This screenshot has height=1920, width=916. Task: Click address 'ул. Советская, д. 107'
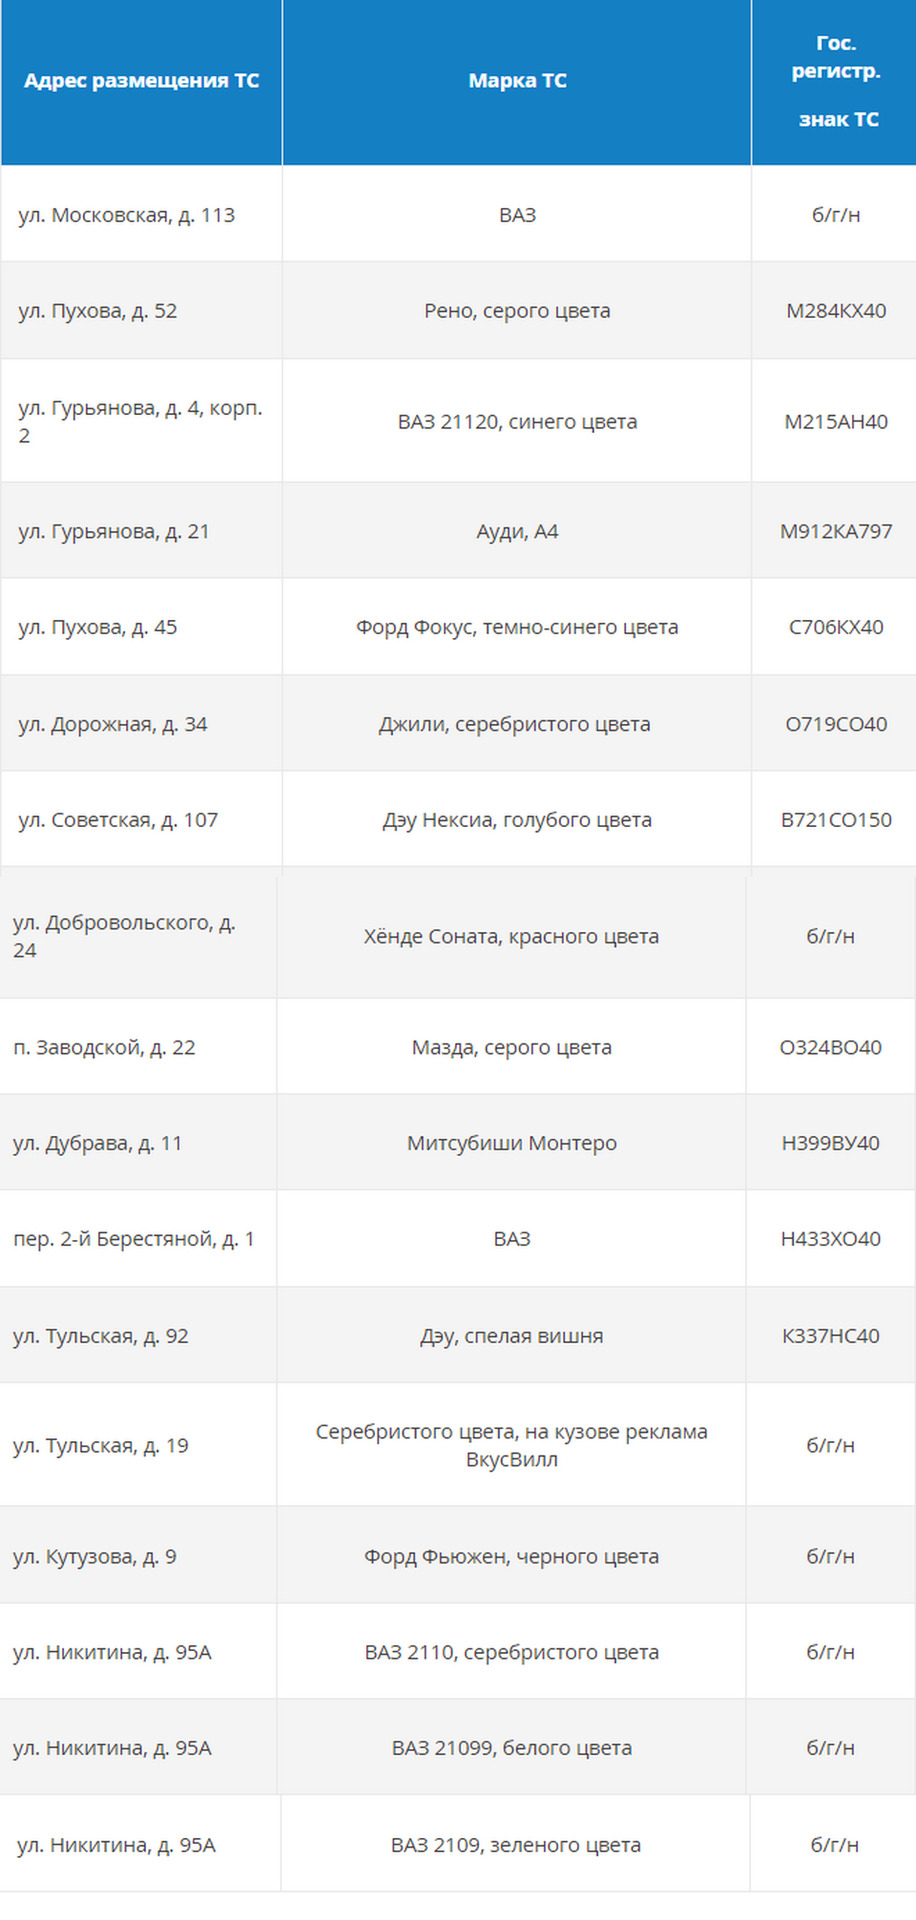coord(118,820)
